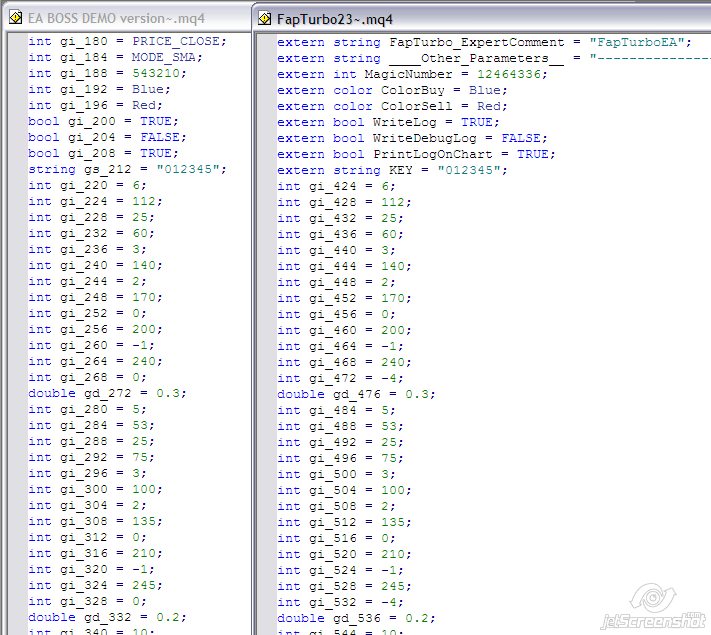Screen dimensions: 711x635
Task: Click 'extern bool WriteLog = TRUE;'
Action: (x=388, y=122)
